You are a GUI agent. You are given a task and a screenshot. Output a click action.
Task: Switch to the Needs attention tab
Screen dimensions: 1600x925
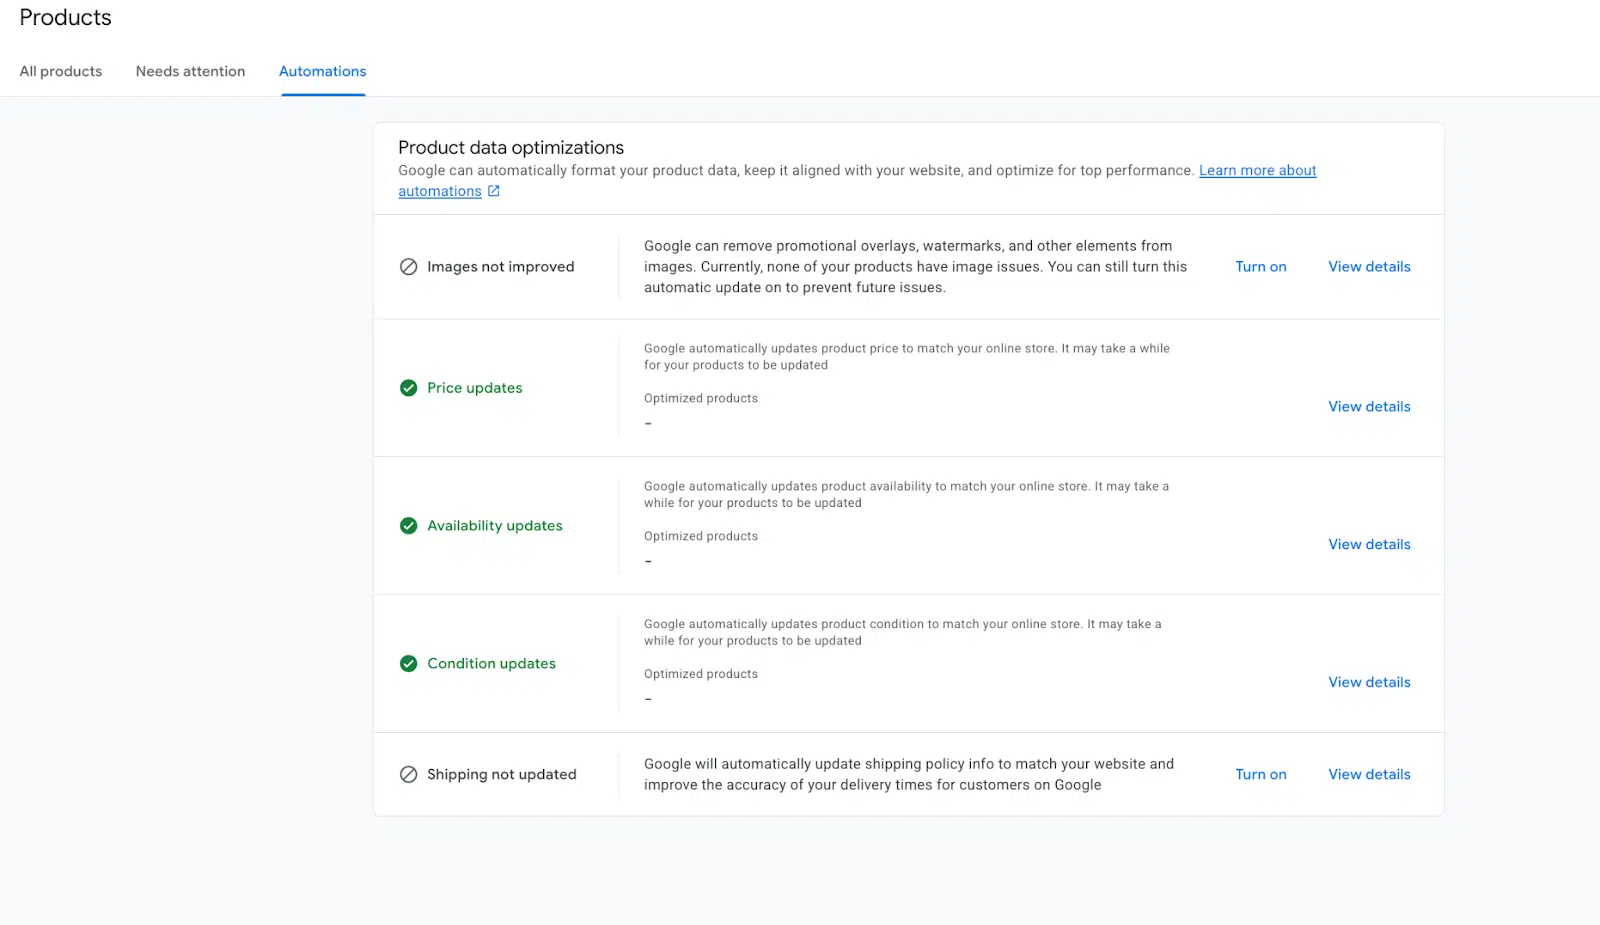190,71
